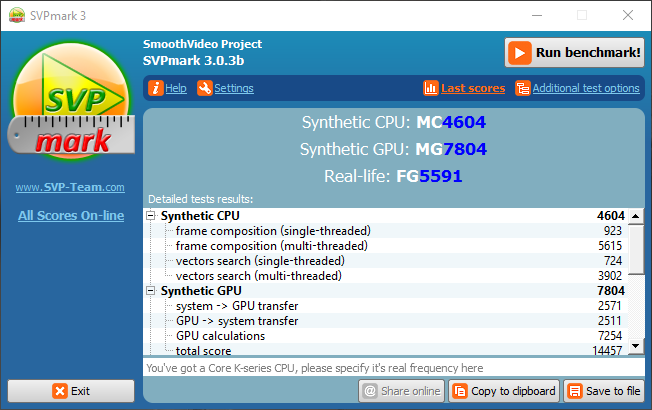Click the Synthetic CPU MC4604 score
Viewport: 652px width, 410px height.
[393, 122]
